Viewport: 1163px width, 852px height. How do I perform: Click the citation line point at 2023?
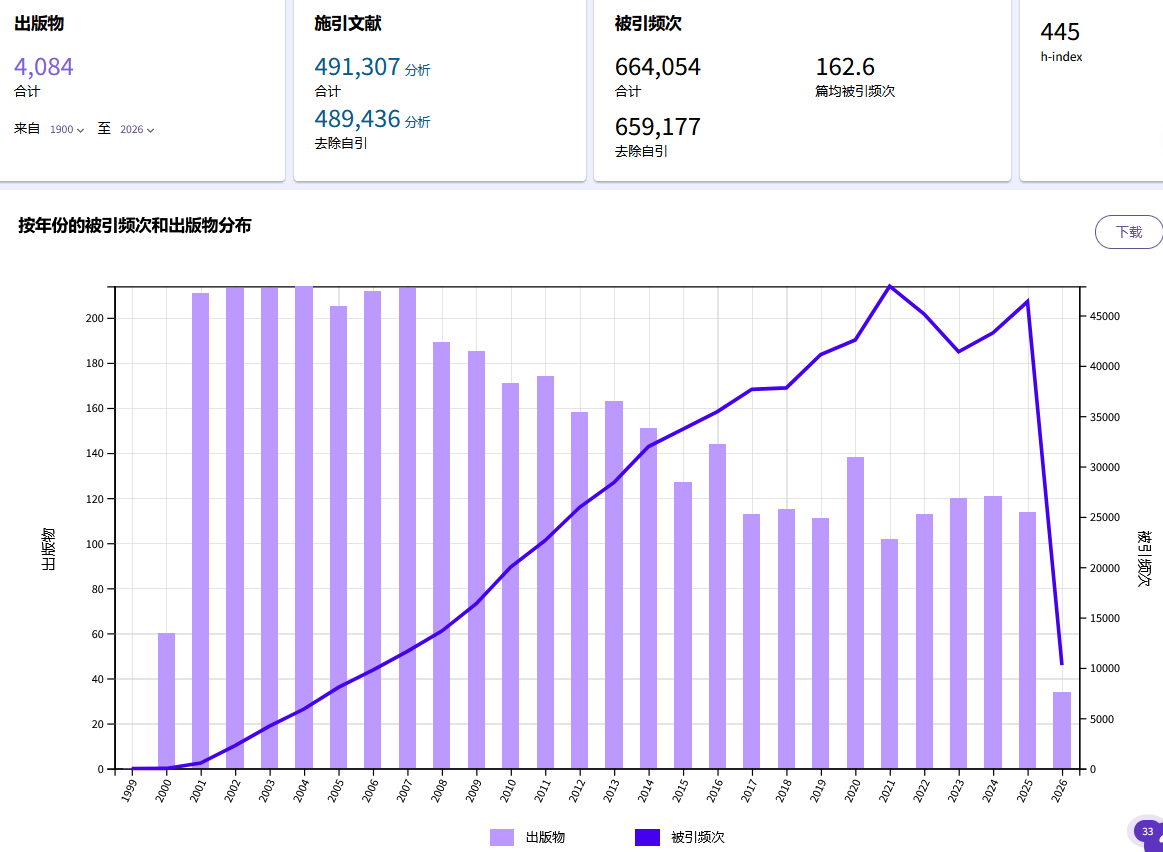[958, 351]
